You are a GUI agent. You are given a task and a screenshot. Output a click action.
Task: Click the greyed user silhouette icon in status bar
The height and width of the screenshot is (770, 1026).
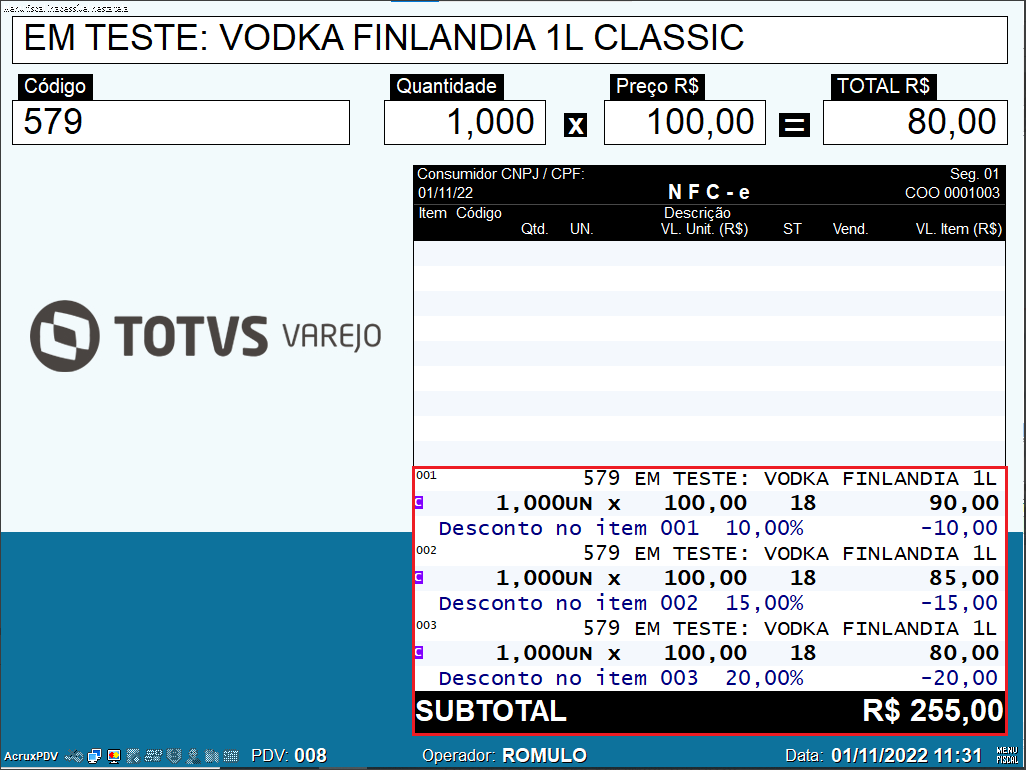[x=193, y=756]
